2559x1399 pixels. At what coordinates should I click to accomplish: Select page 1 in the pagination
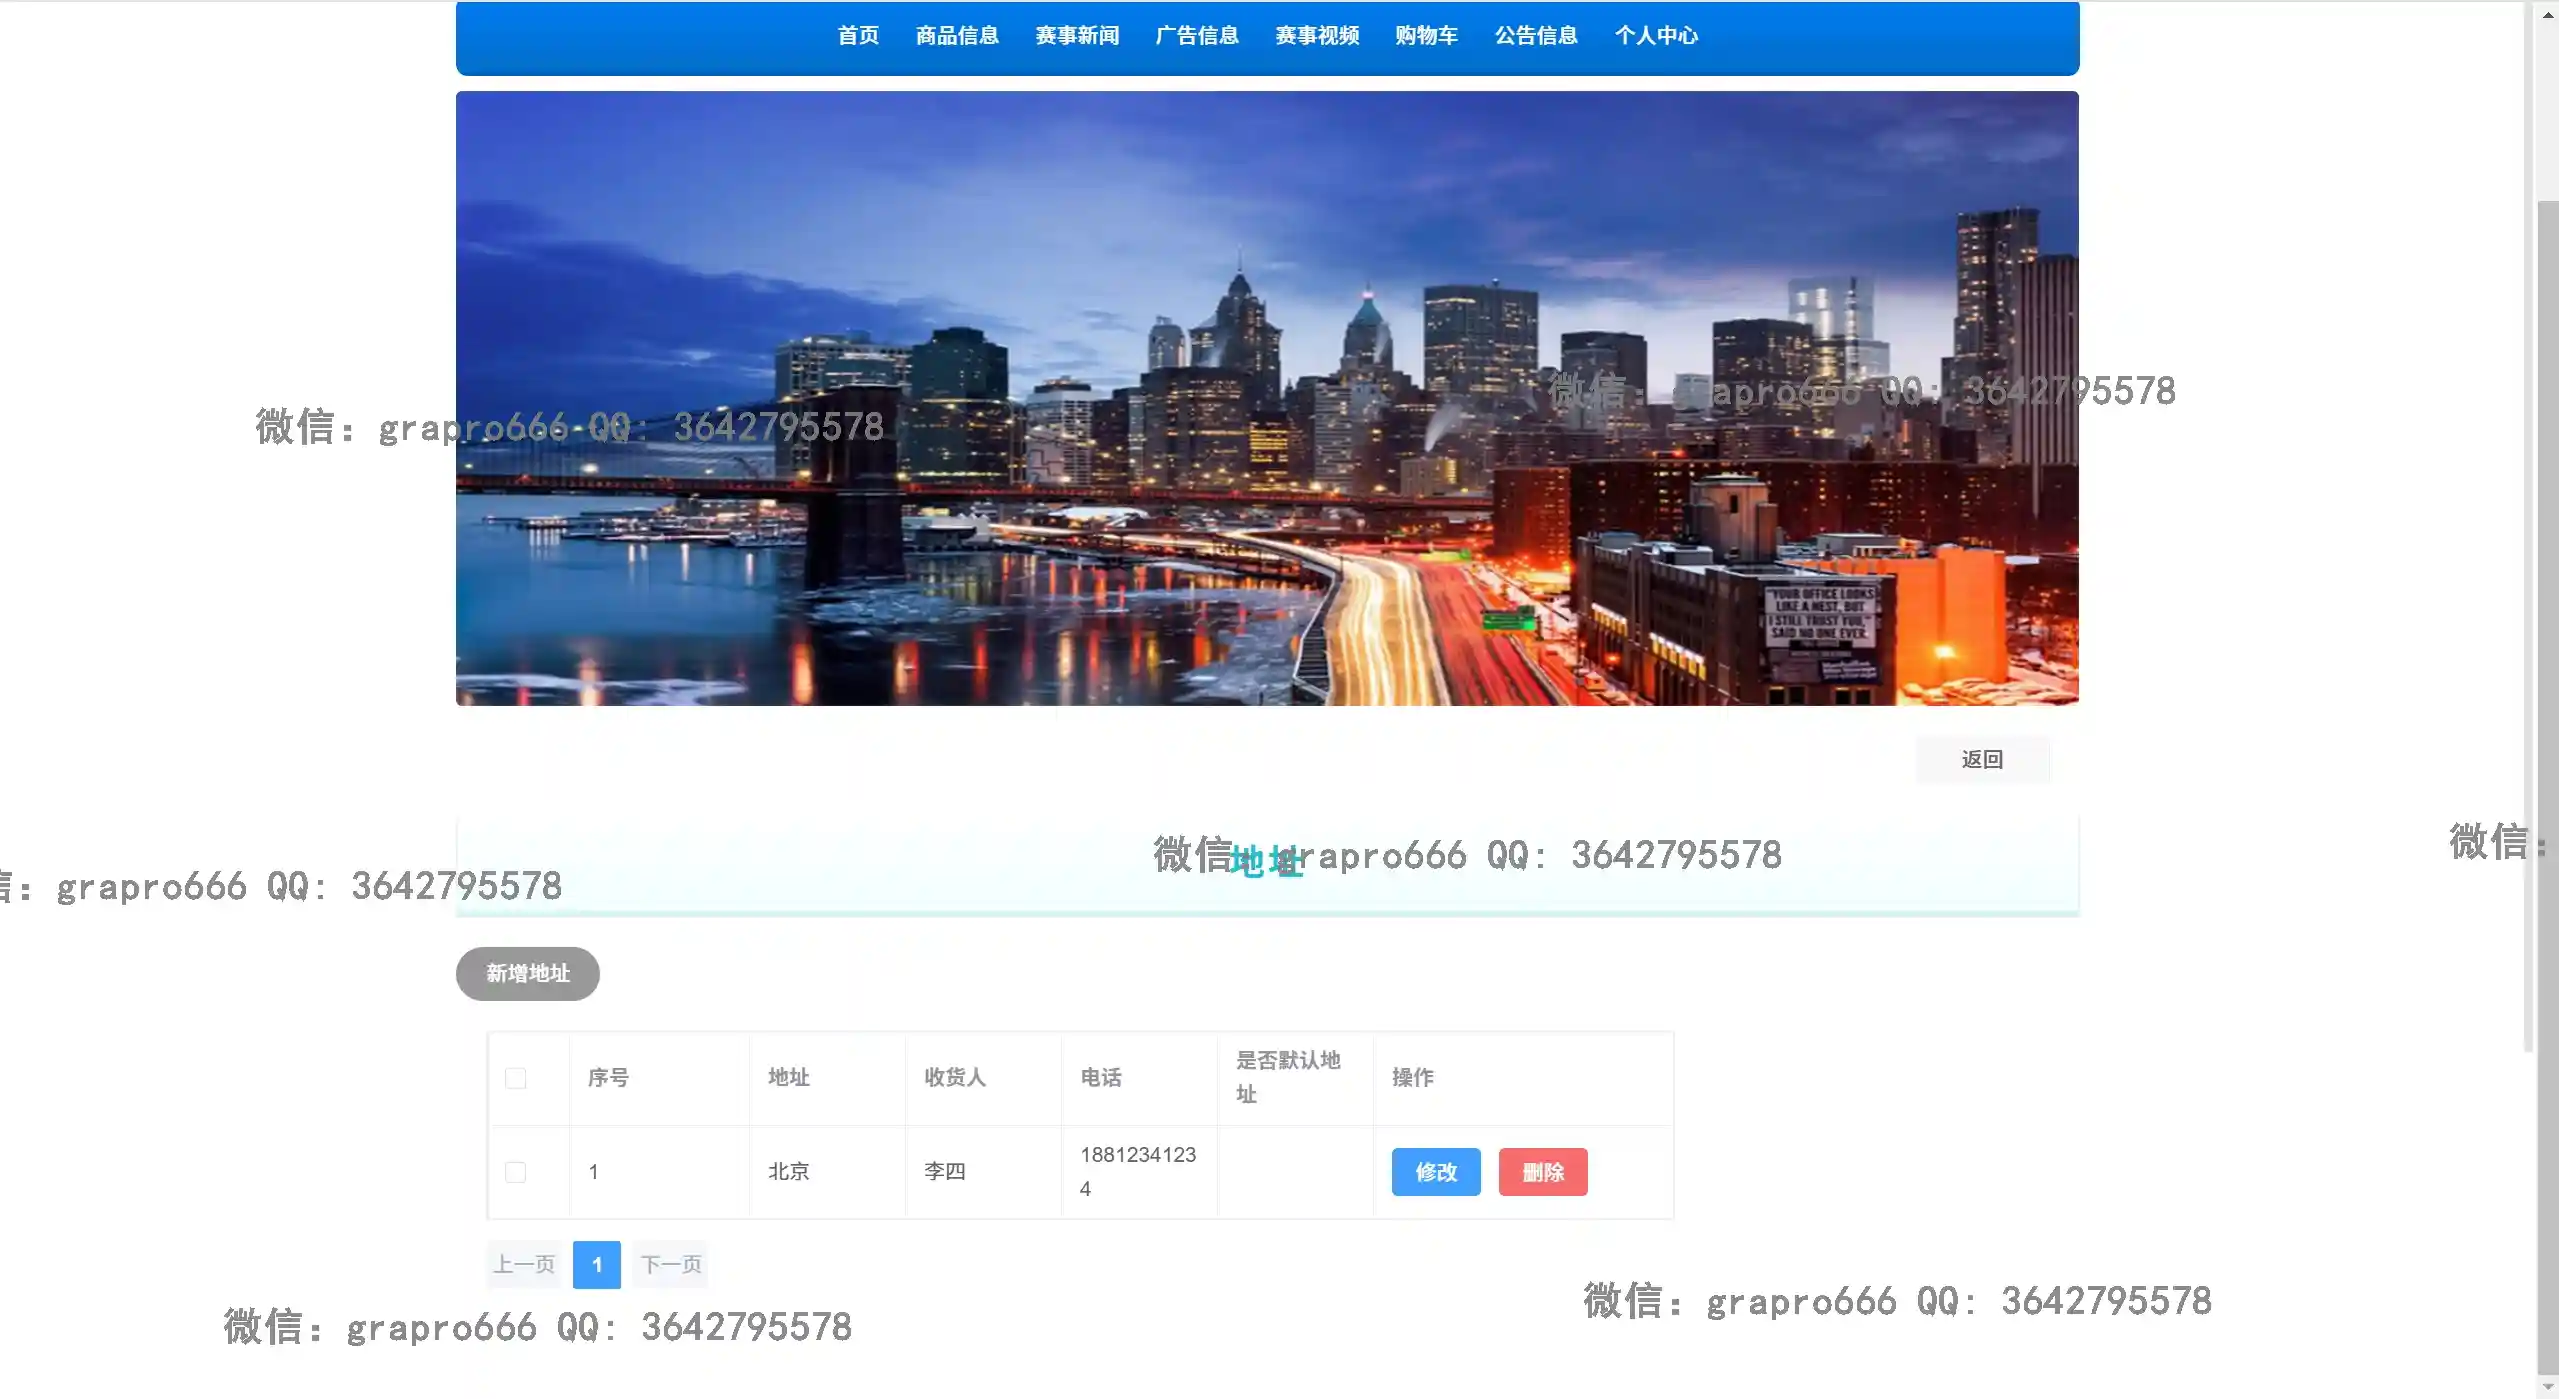click(597, 1265)
